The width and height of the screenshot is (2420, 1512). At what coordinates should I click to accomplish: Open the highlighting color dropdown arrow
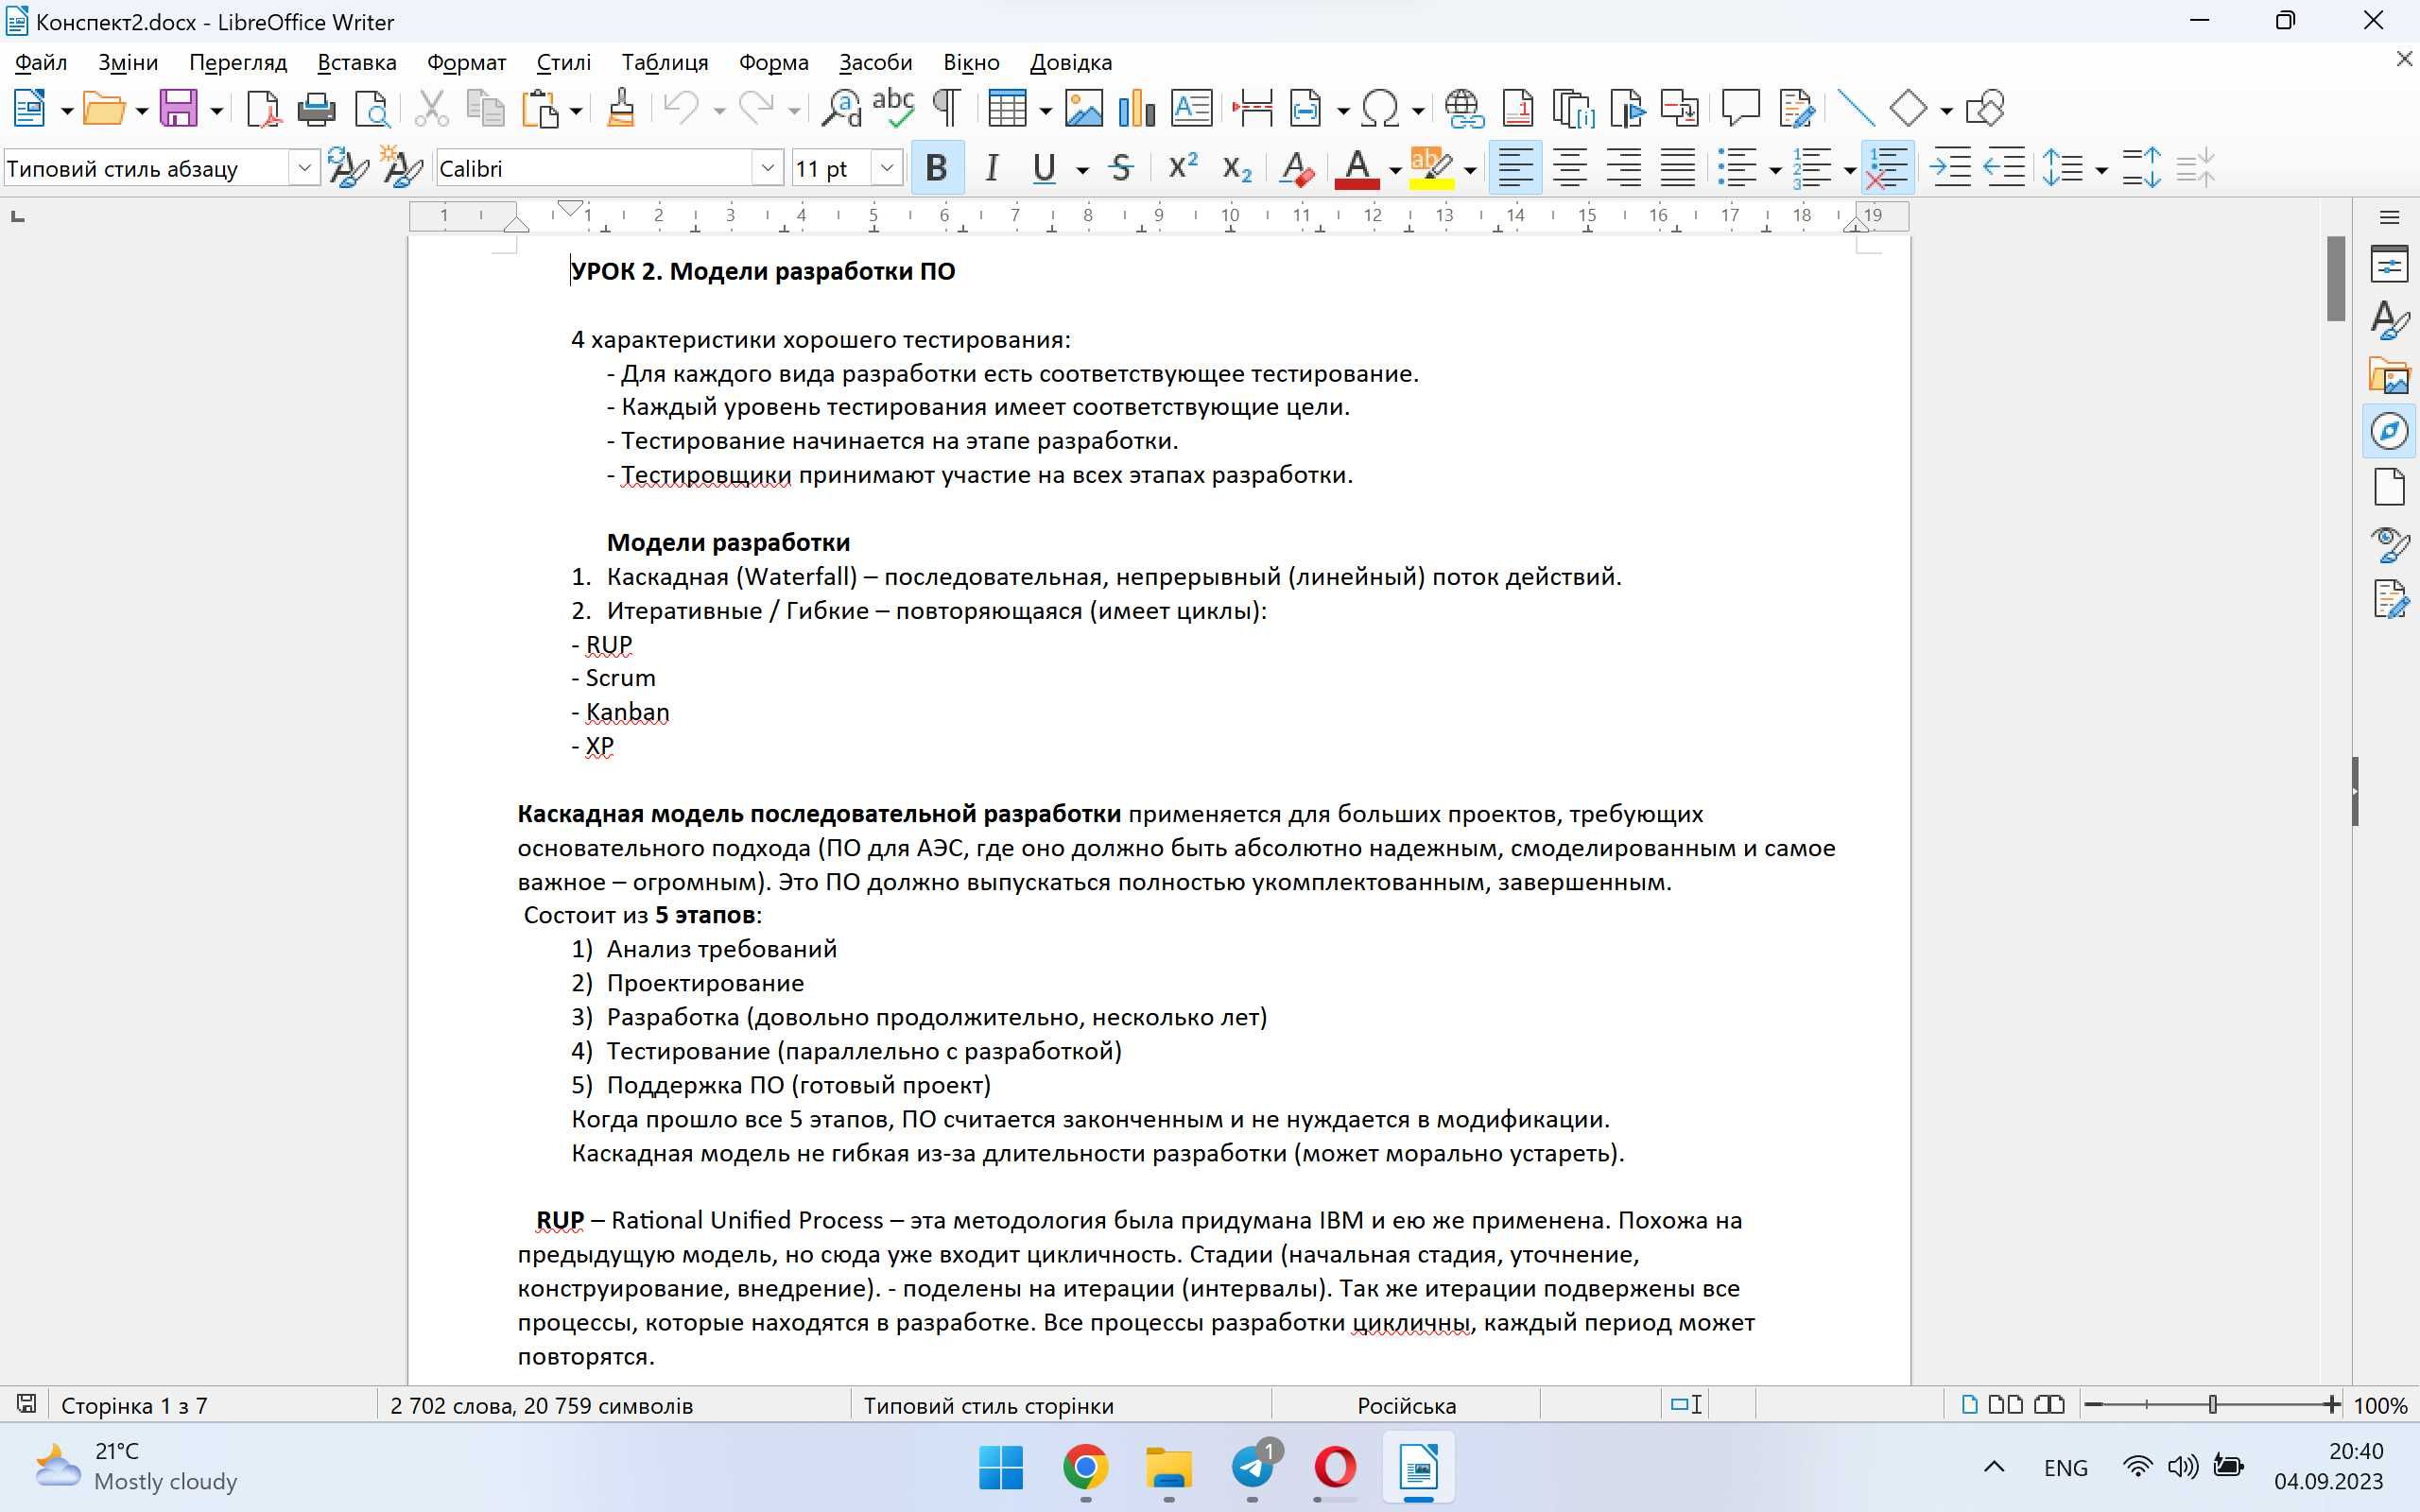coord(1469,170)
